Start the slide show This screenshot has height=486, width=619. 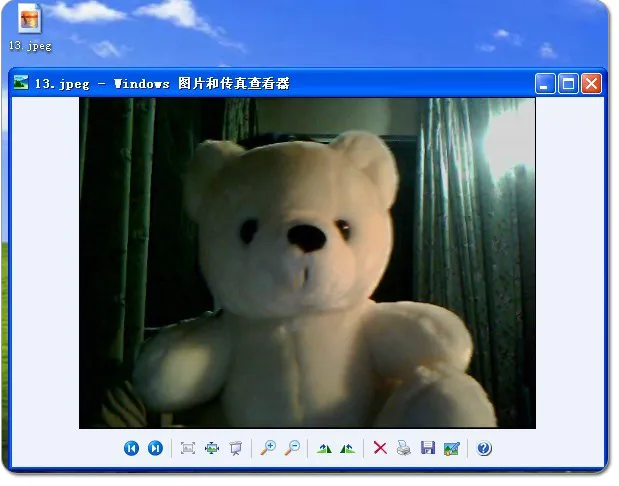pyautogui.click(x=236, y=448)
